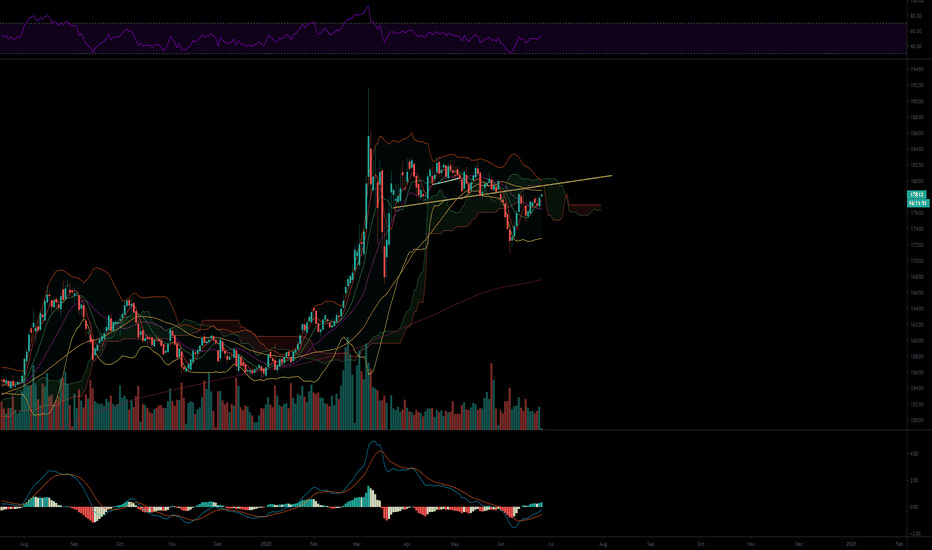The width and height of the screenshot is (932, 550).
Task: Click the "2021" label on time axis
Action: tap(852, 544)
